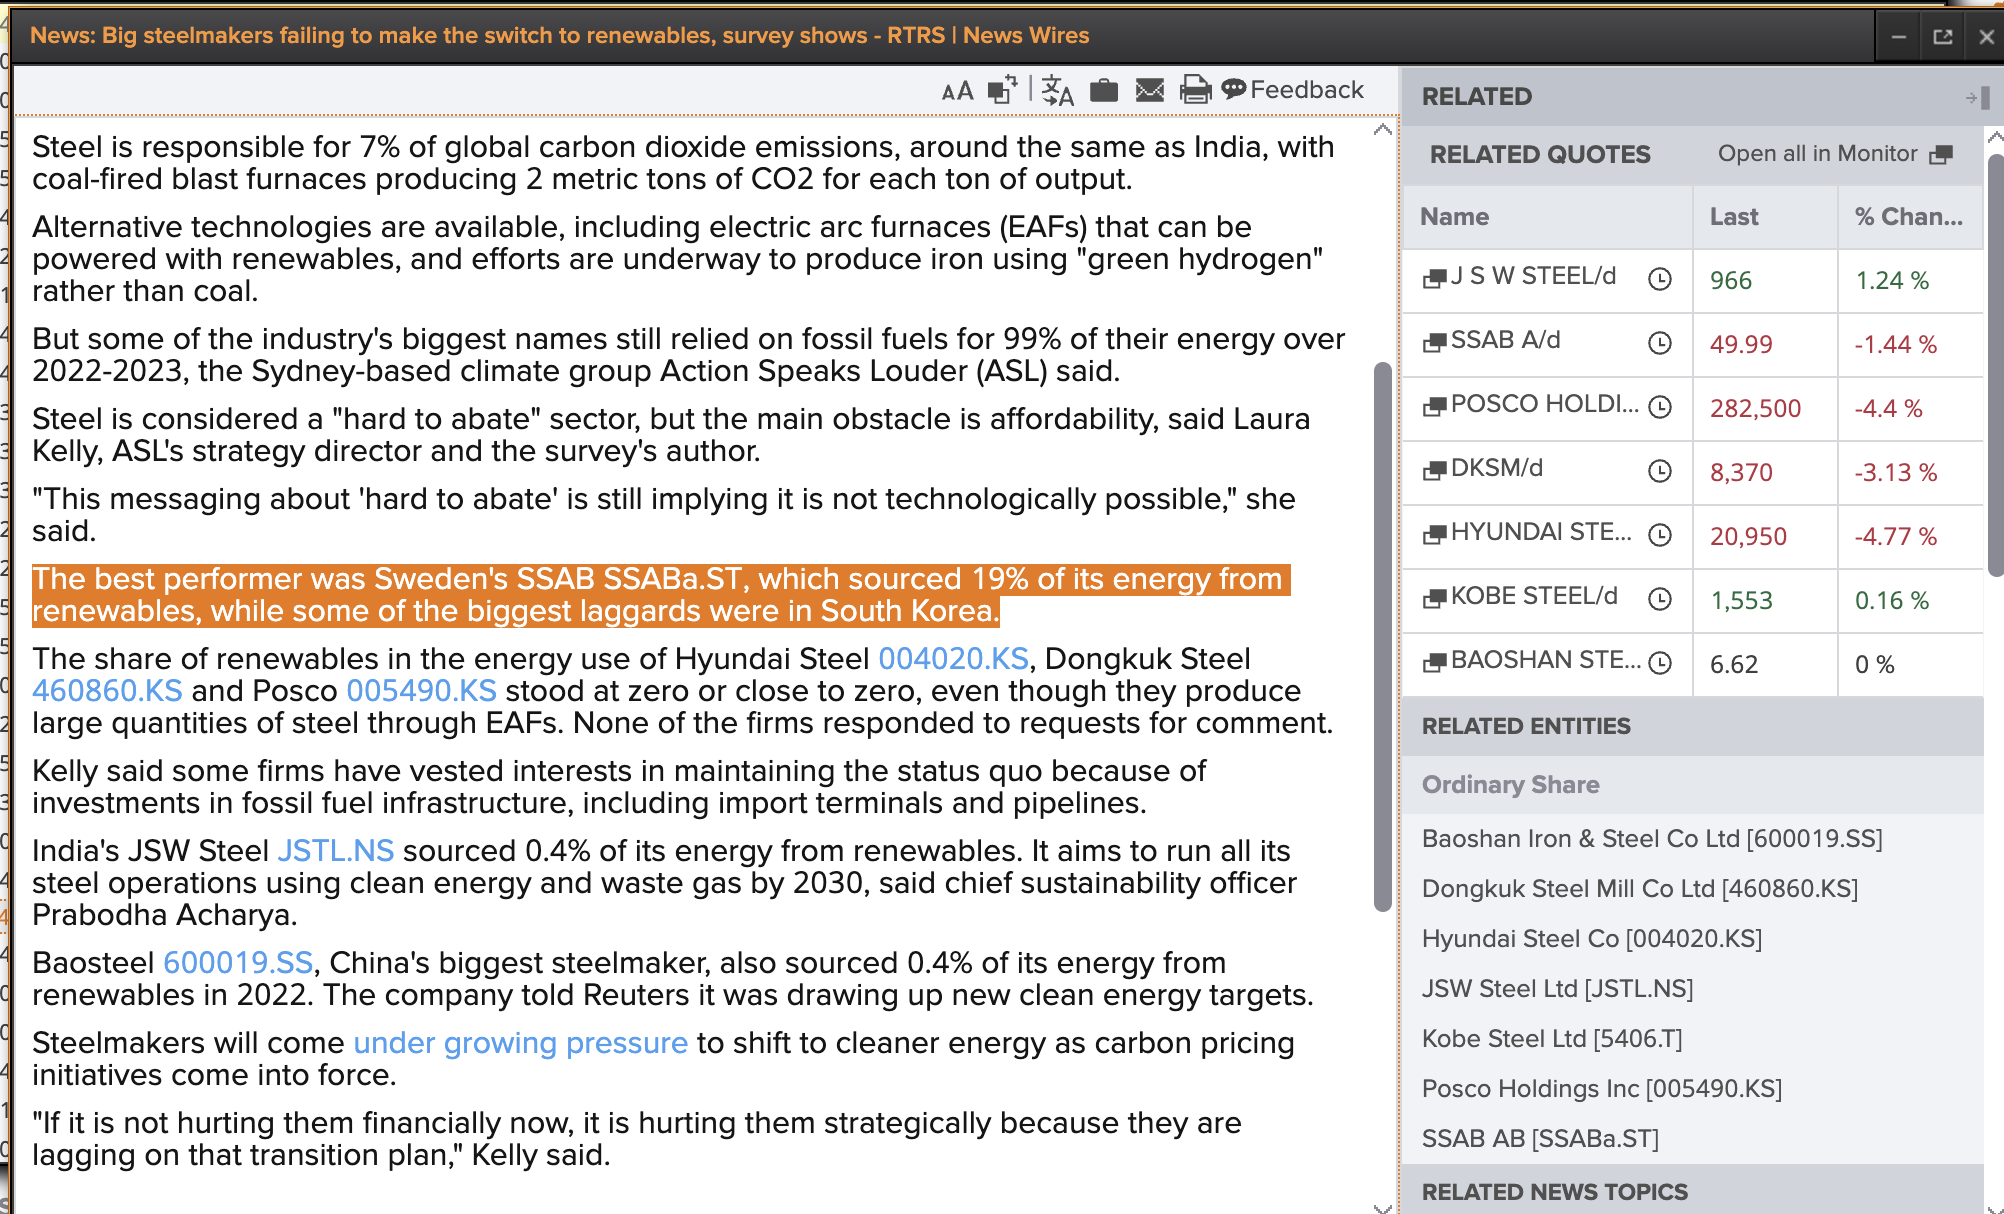Screen dimensions: 2004x1214
Task: Click article scroll up arrow
Action: coord(1383,130)
